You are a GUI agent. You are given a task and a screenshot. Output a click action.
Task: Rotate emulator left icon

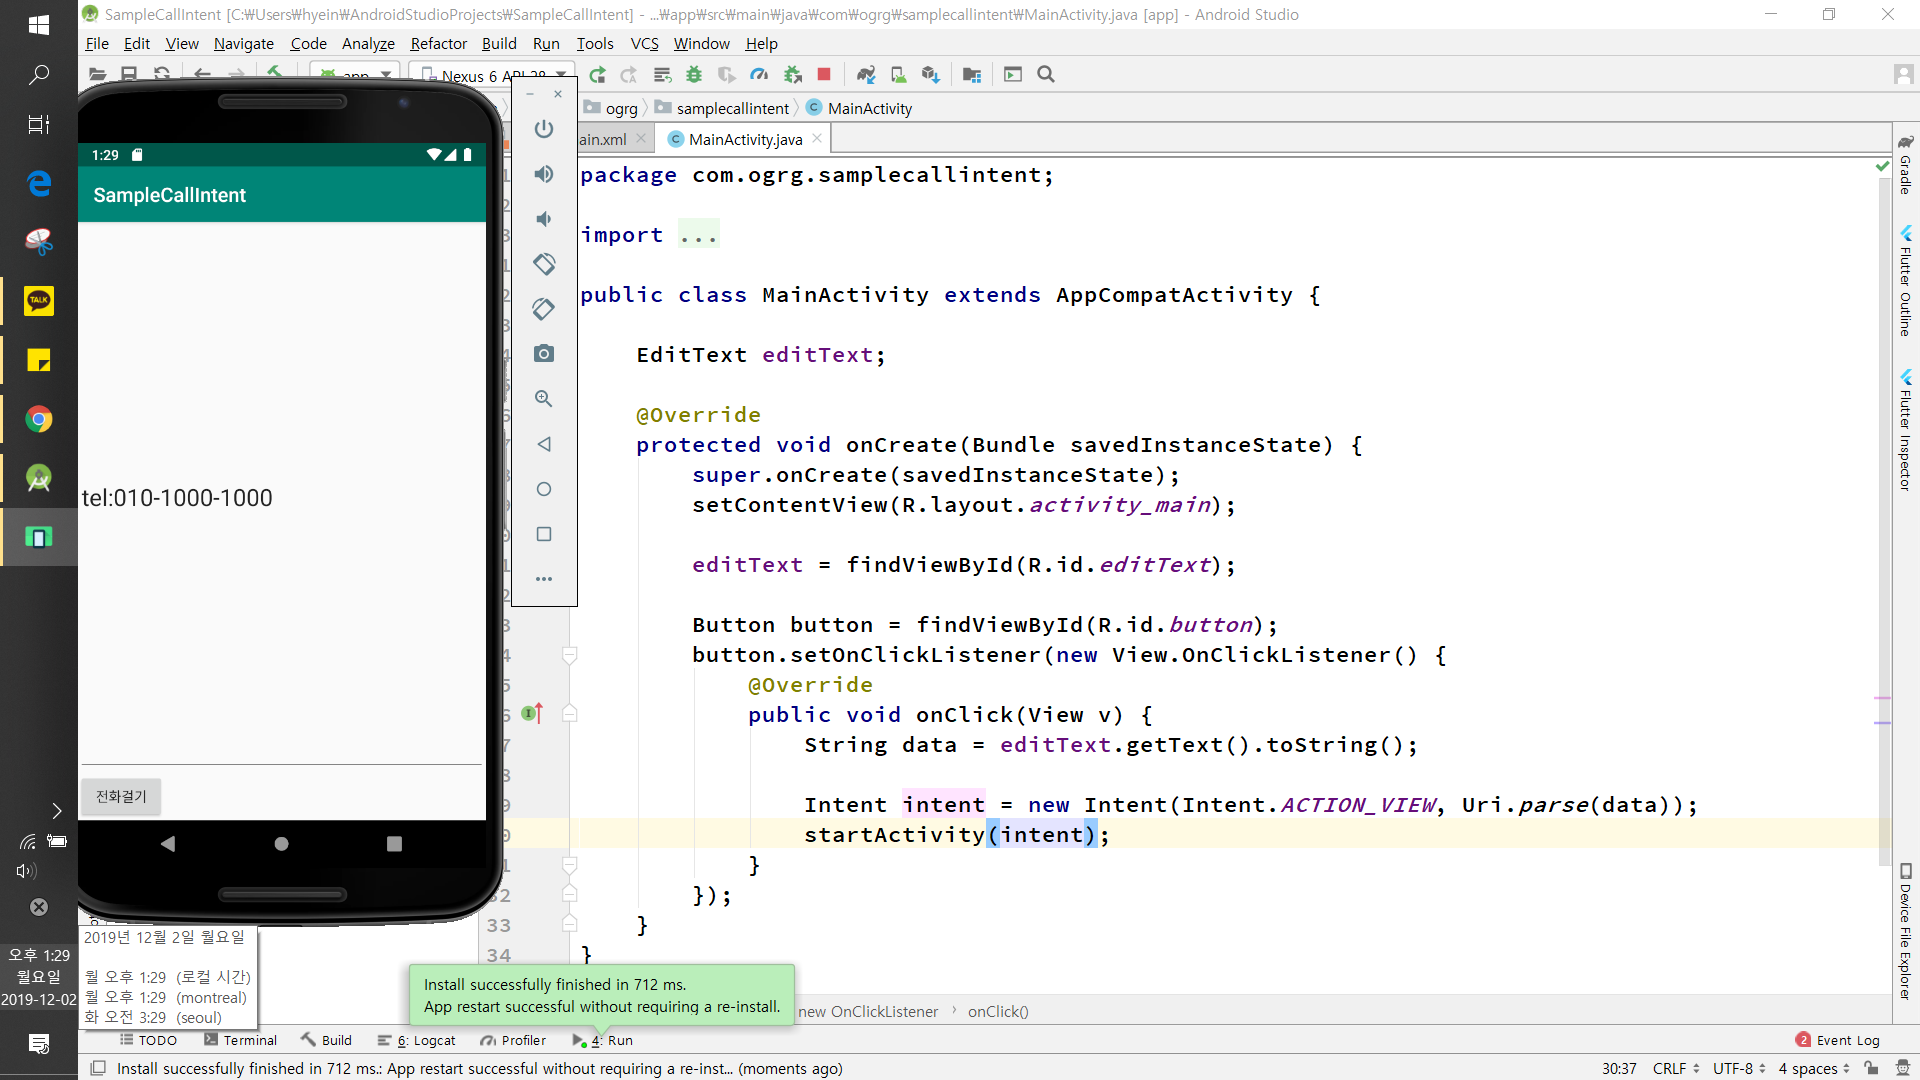tap(544, 264)
